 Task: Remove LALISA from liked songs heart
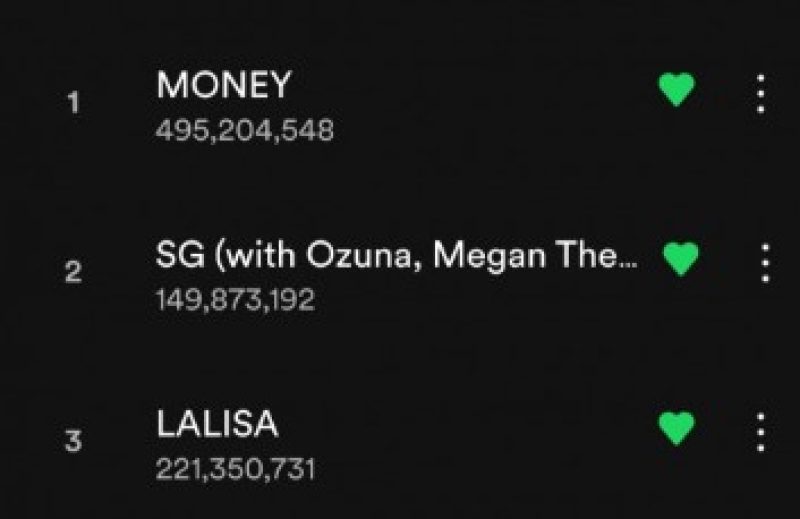677,428
